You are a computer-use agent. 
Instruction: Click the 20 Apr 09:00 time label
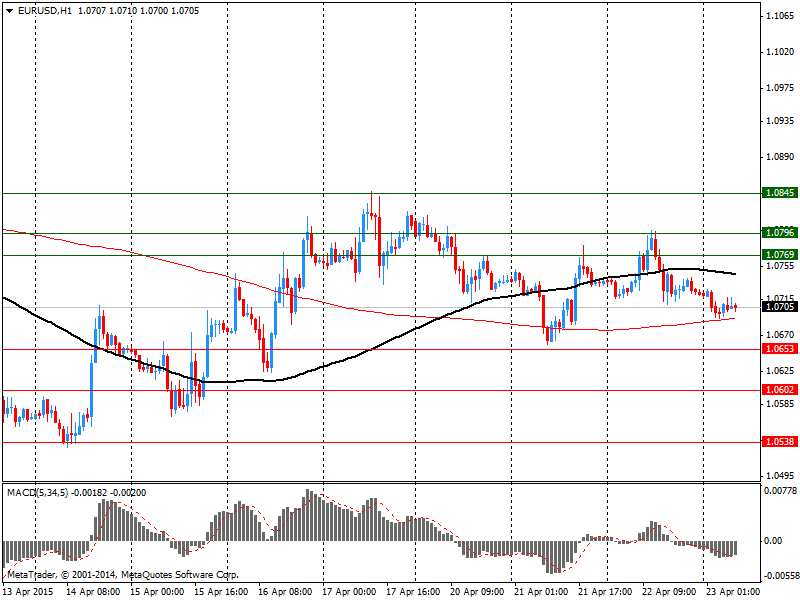point(477,592)
